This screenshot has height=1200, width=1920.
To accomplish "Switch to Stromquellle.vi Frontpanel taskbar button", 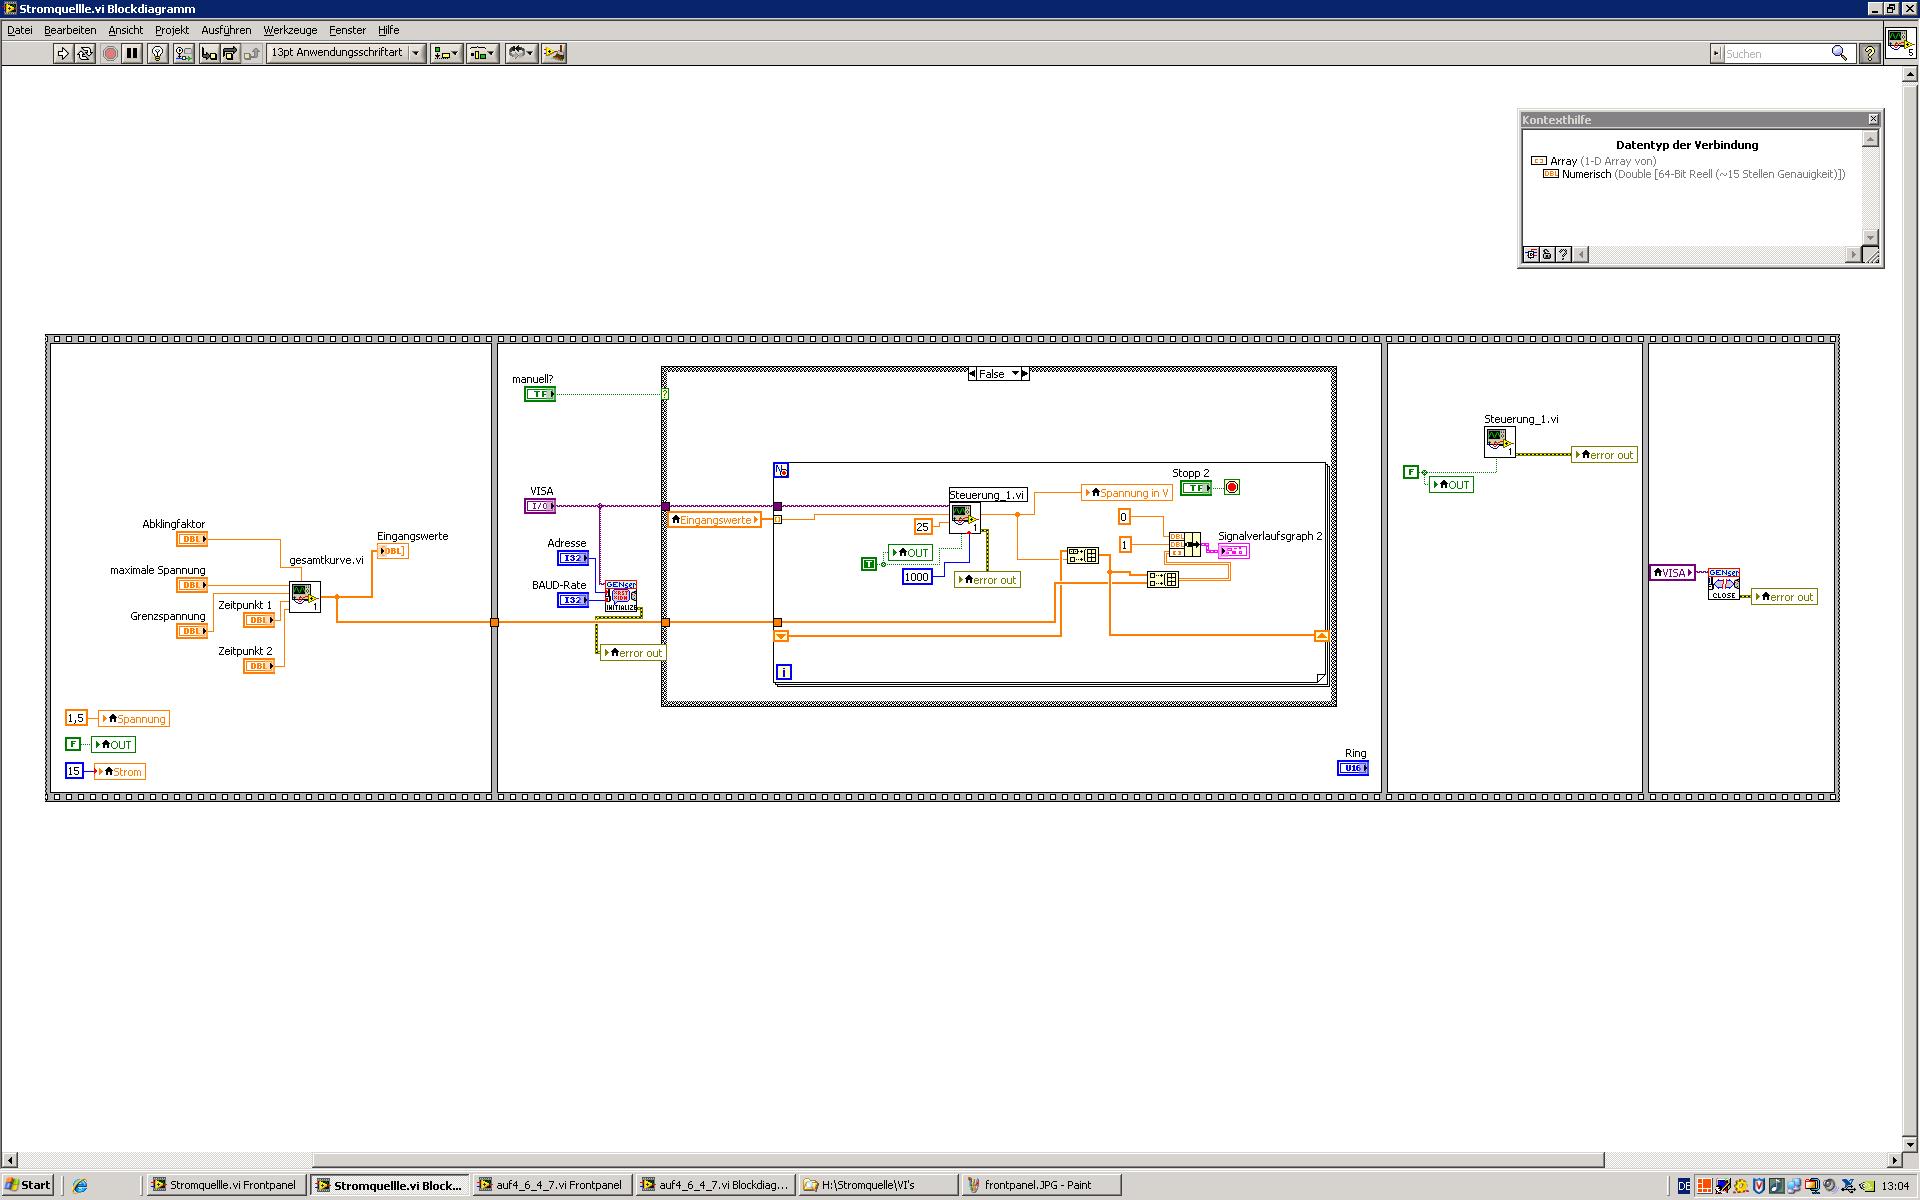I will click(x=223, y=1185).
